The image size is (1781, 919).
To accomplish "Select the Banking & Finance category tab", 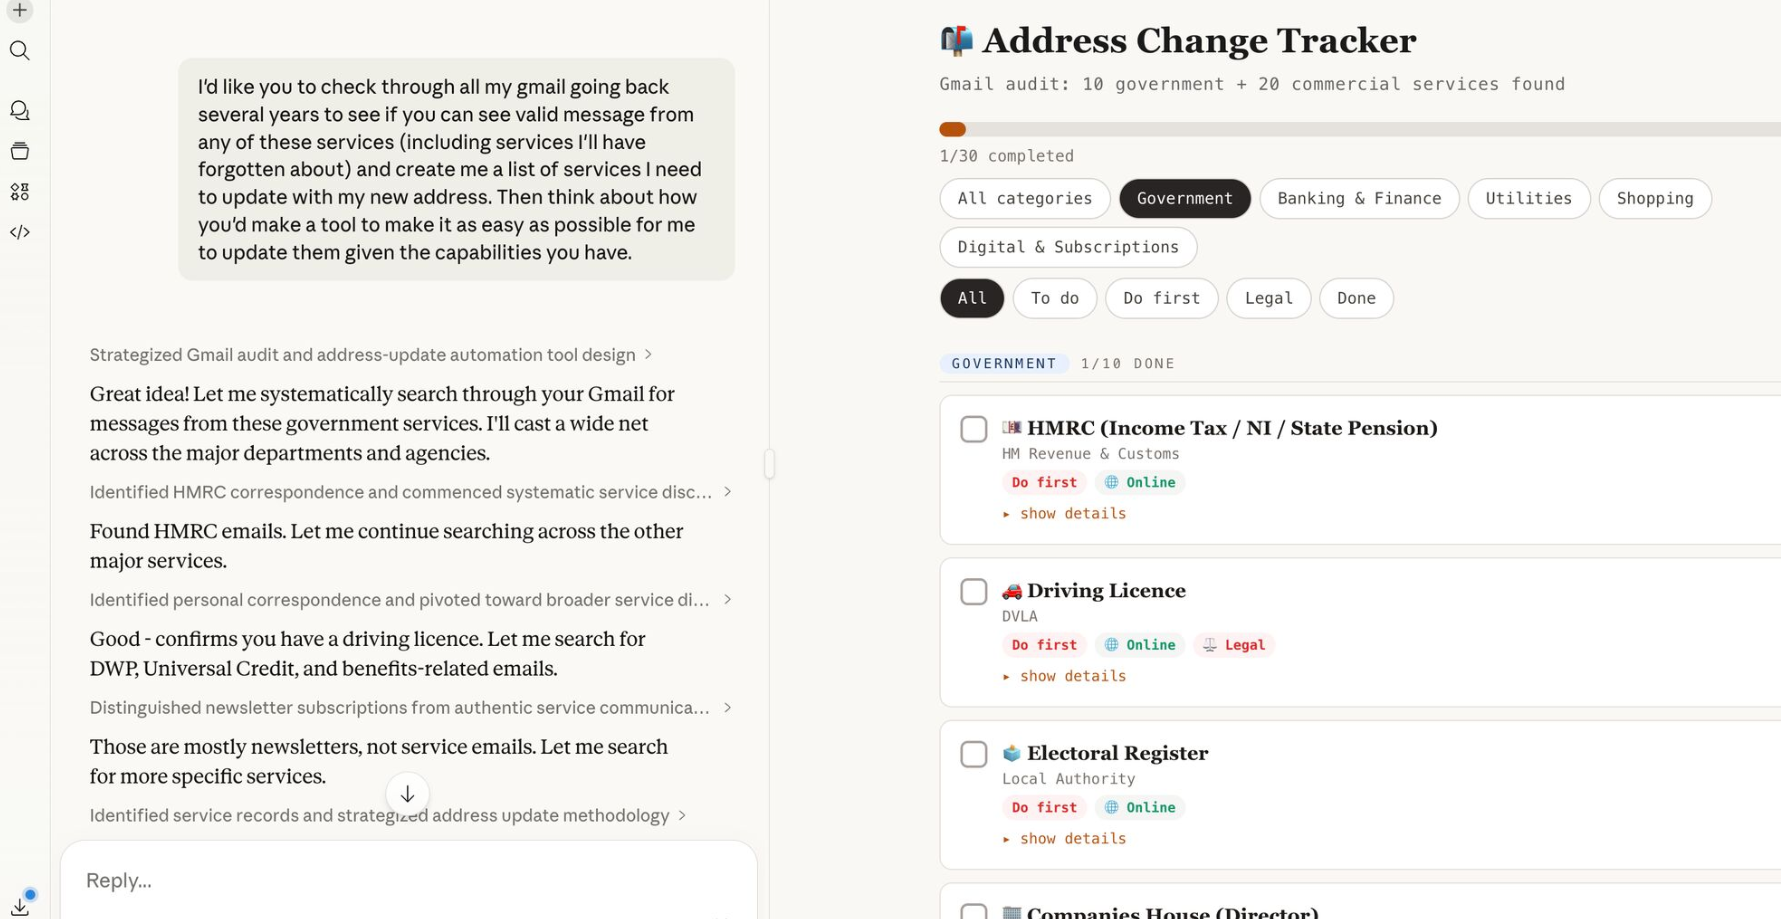I will coord(1358,199).
